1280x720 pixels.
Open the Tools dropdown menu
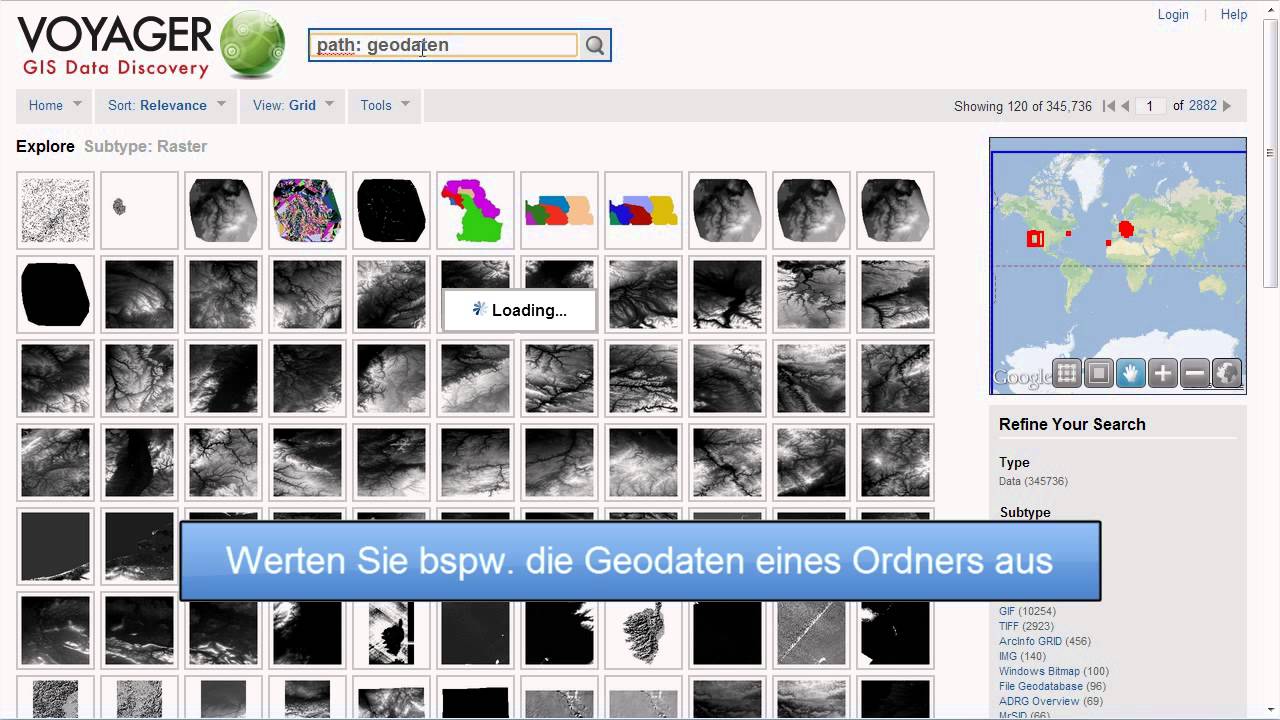385,105
